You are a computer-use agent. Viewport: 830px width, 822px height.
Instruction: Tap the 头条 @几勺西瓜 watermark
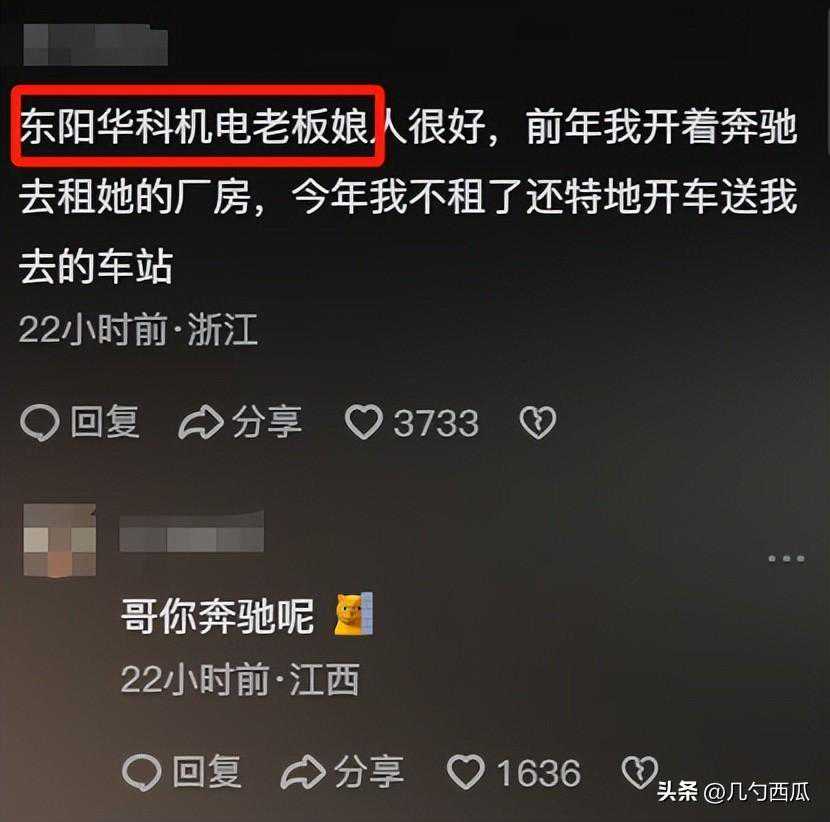pyautogui.click(x=733, y=792)
